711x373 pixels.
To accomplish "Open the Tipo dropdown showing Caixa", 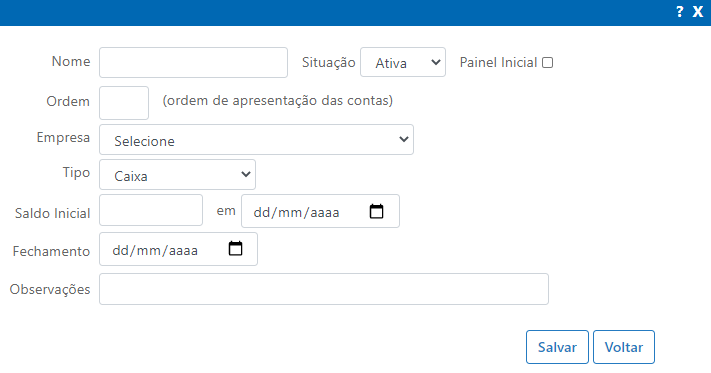I will pyautogui.click(x=177, y=174).
